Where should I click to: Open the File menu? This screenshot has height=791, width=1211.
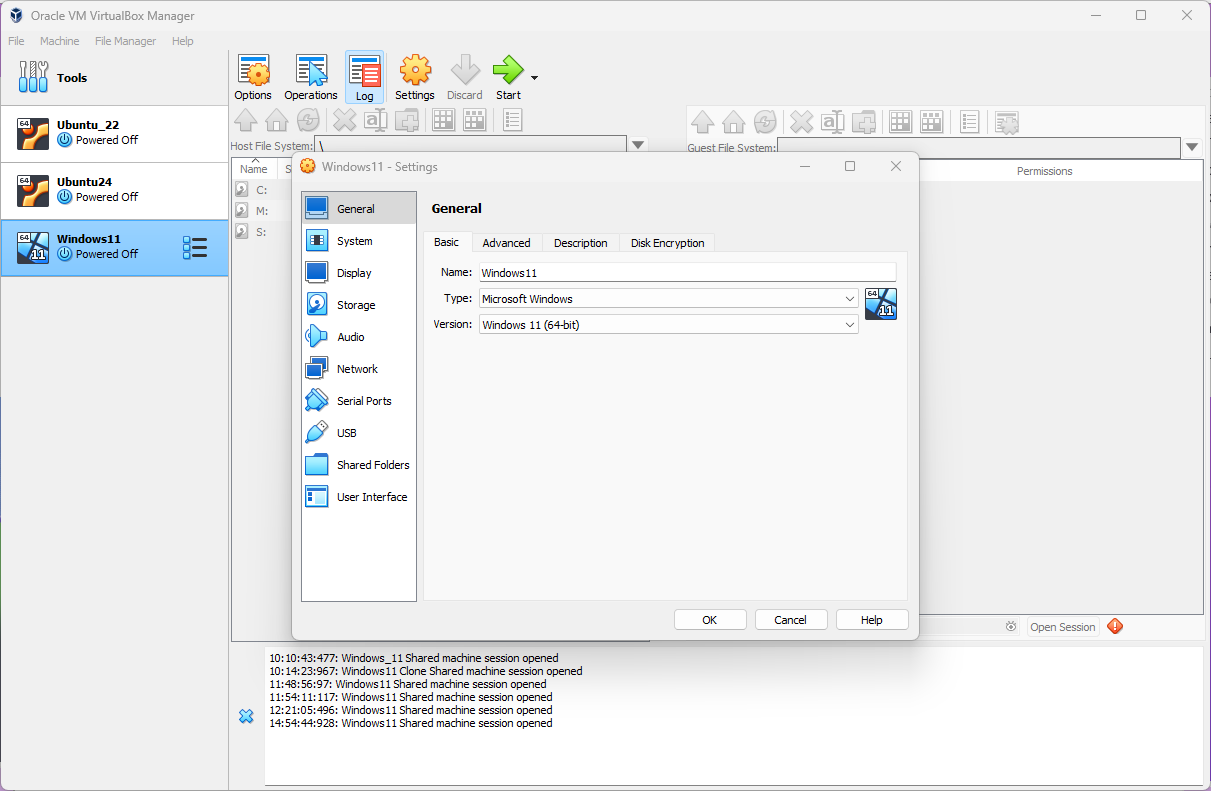[x=16, y=41]
